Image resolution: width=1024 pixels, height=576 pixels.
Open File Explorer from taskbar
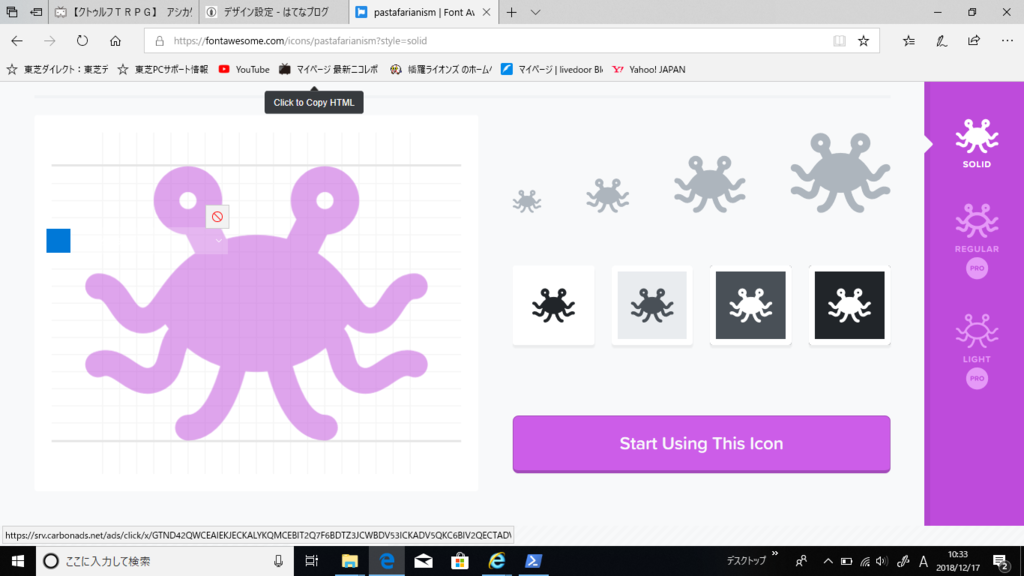[x=349, y=561]
